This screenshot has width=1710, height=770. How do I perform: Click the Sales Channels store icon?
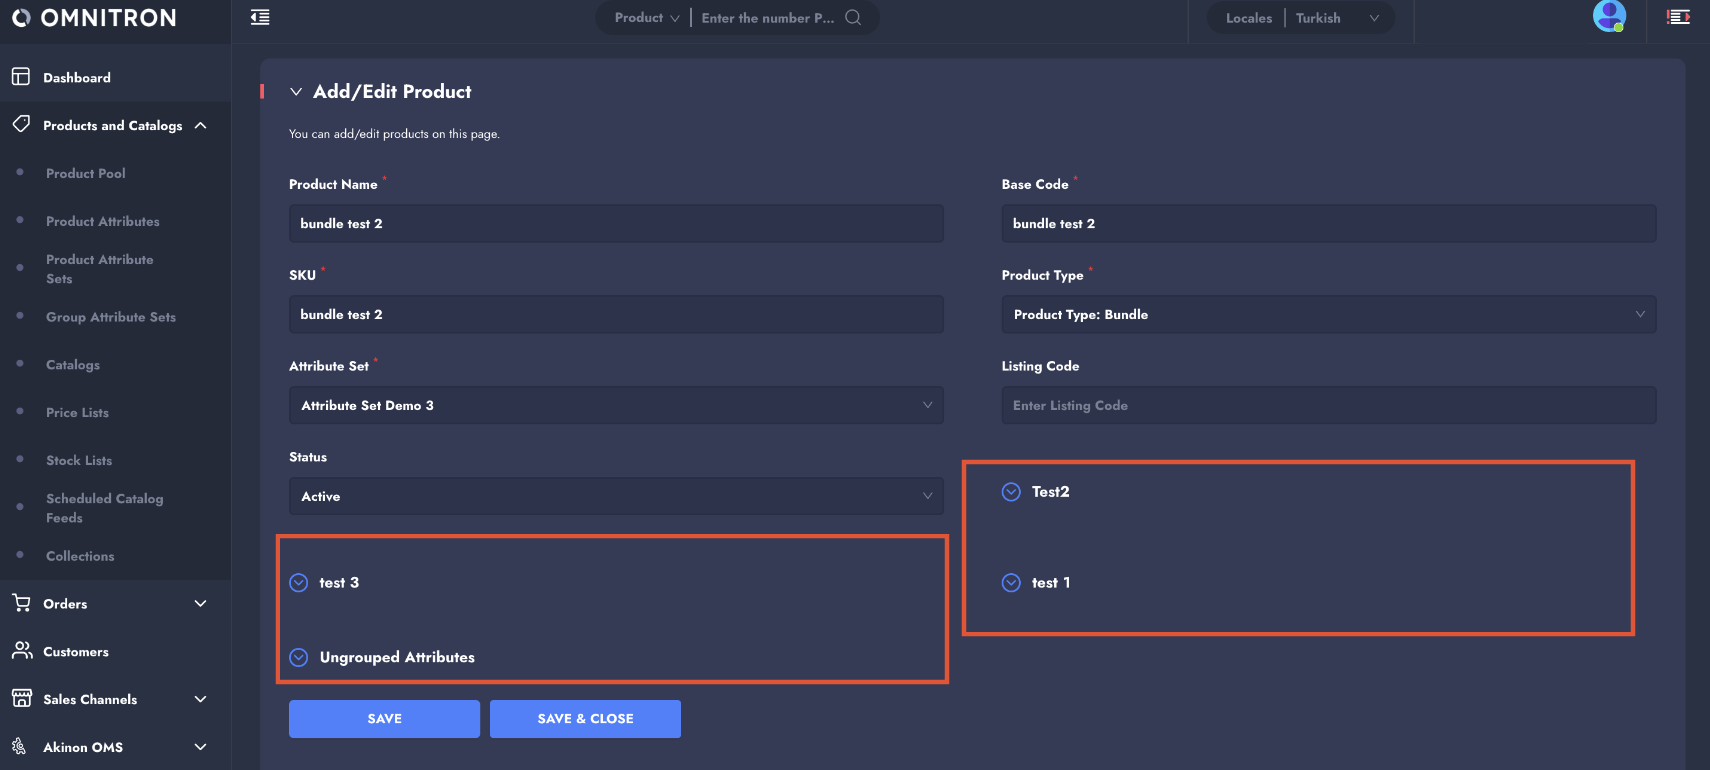(x=21, y=699)
